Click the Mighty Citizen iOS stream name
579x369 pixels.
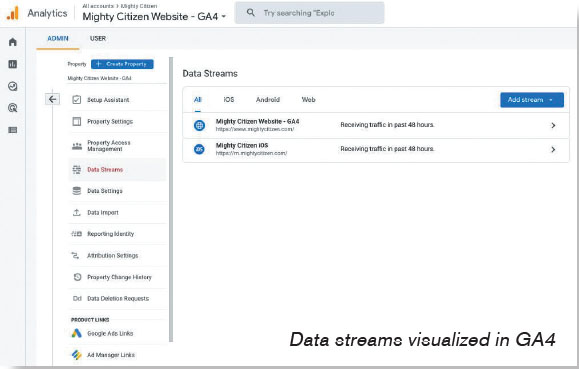click(x=242, y=146)
